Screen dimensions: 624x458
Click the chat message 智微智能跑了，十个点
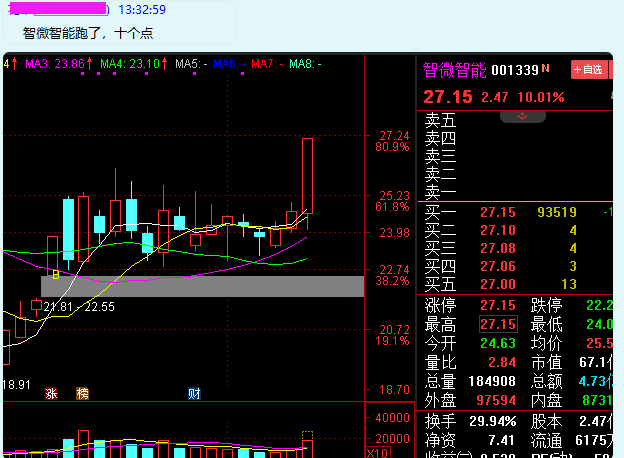(x=88, y=33)
